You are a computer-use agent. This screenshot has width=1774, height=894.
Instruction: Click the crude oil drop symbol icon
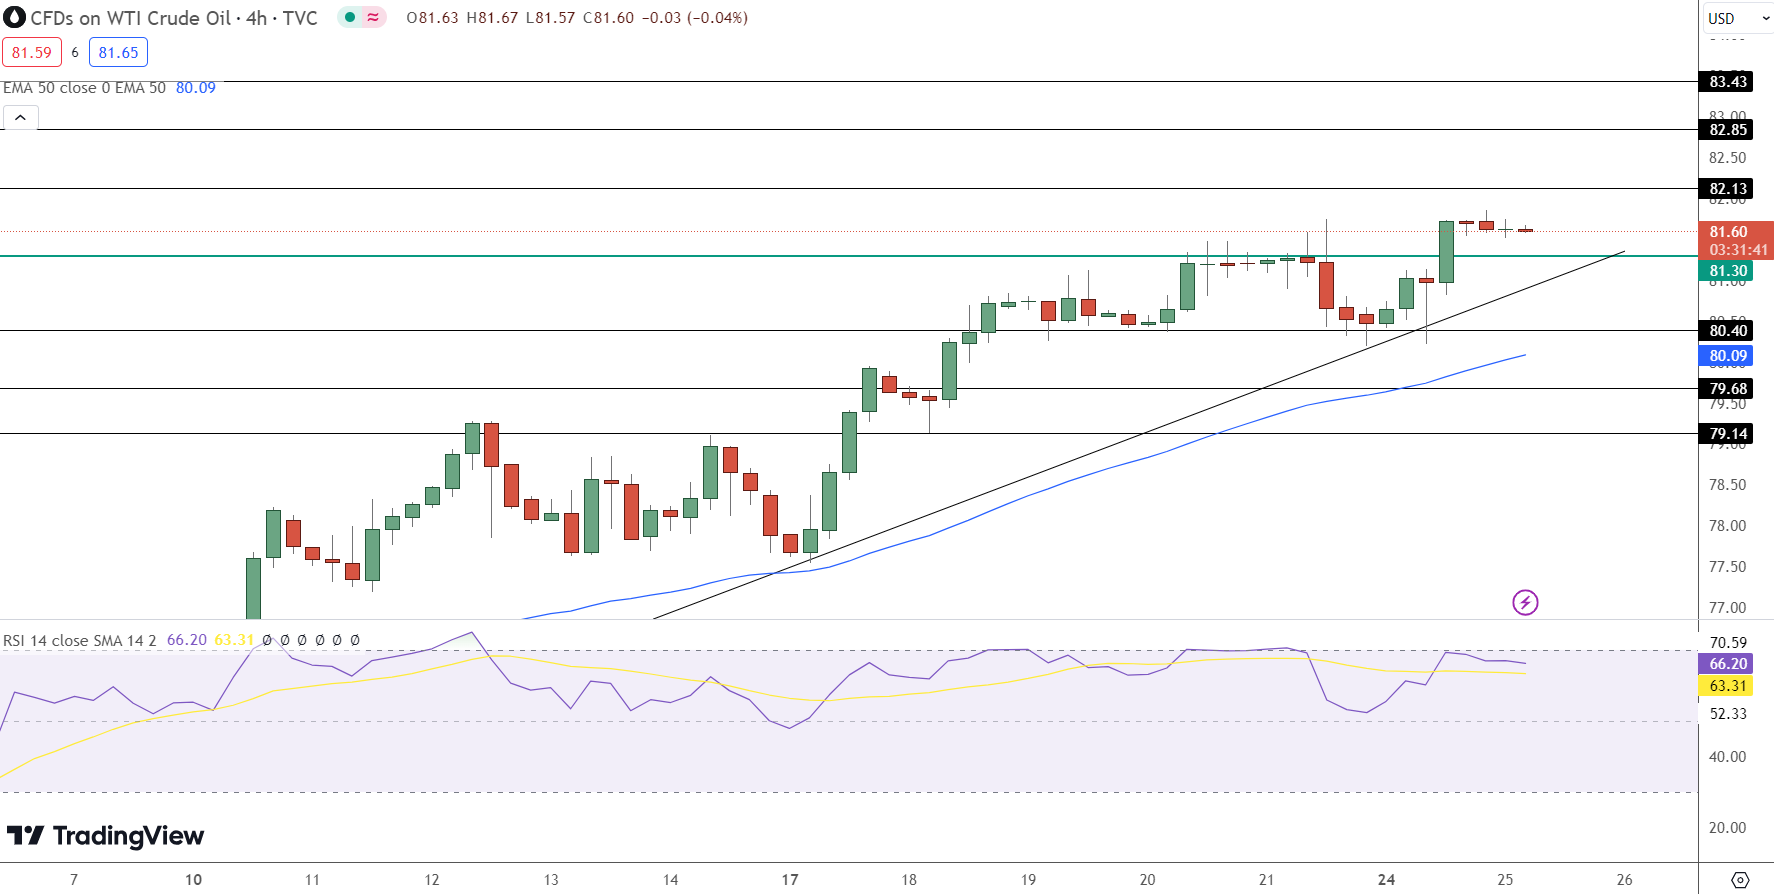14,18
